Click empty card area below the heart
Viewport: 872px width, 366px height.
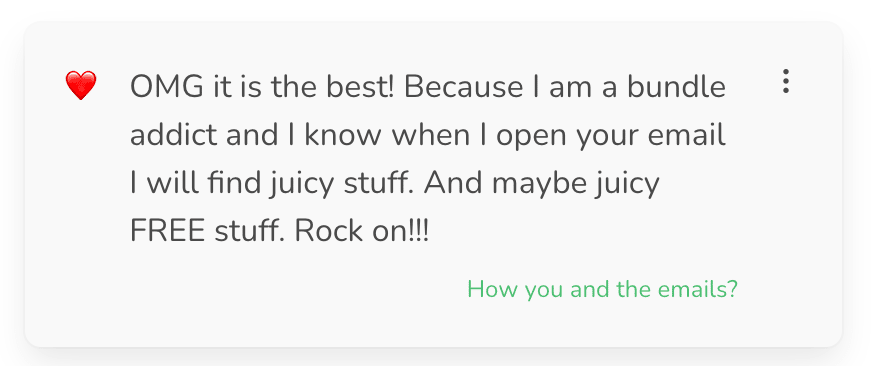[81, 222]
